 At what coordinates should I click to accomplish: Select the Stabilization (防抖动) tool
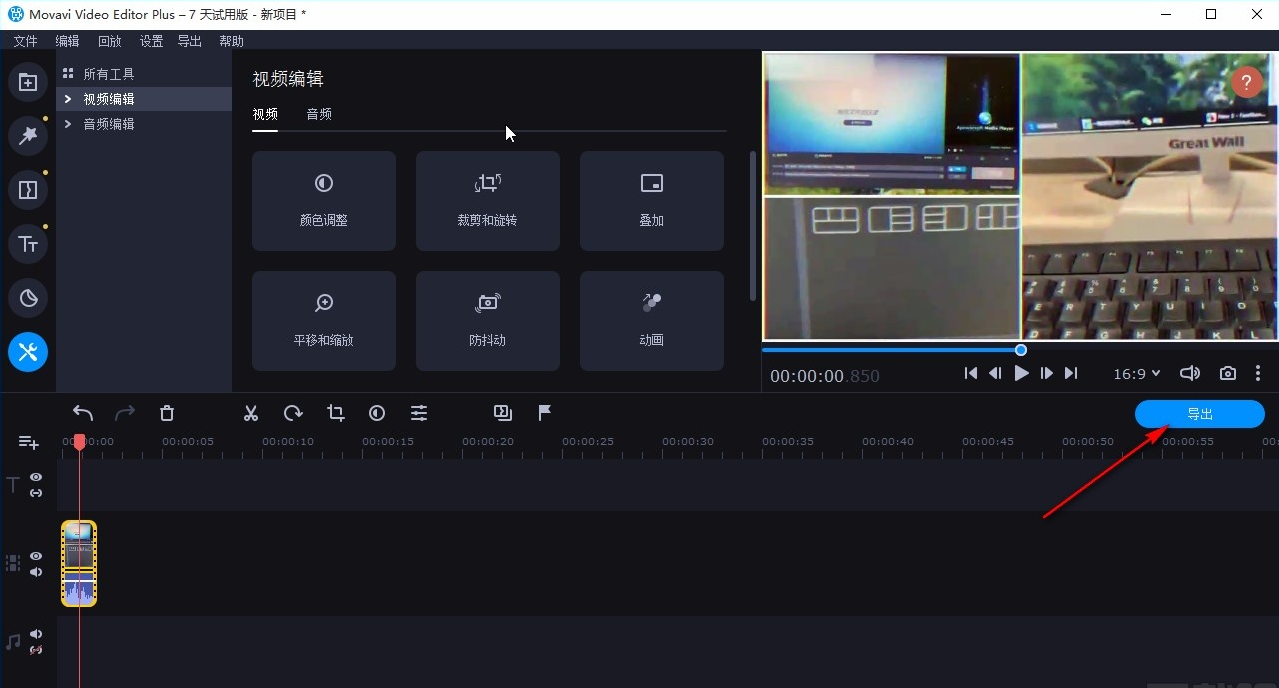pyautogui.click(x=488, y=321)
